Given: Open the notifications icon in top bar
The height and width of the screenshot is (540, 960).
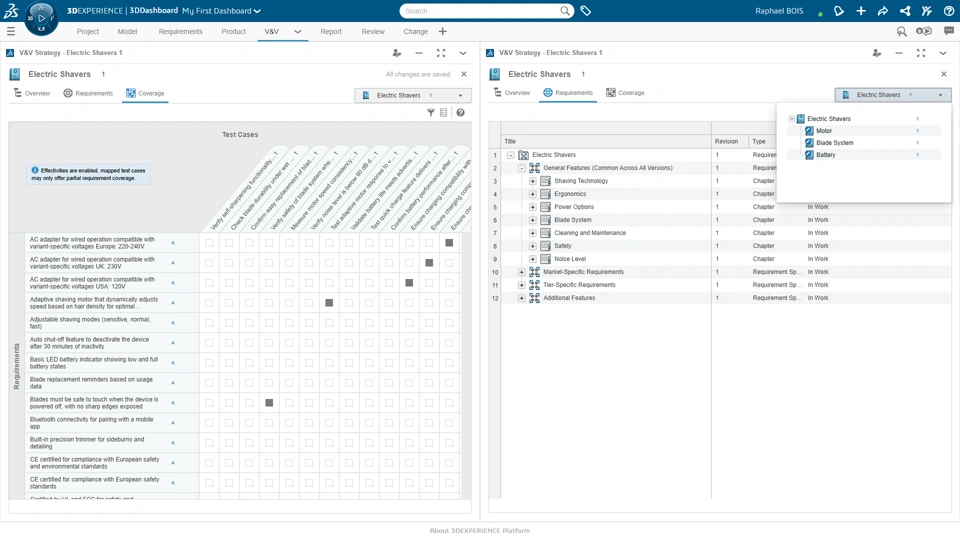Looking at the screenshot, I should pyautogui.click(x=839, y=10).
